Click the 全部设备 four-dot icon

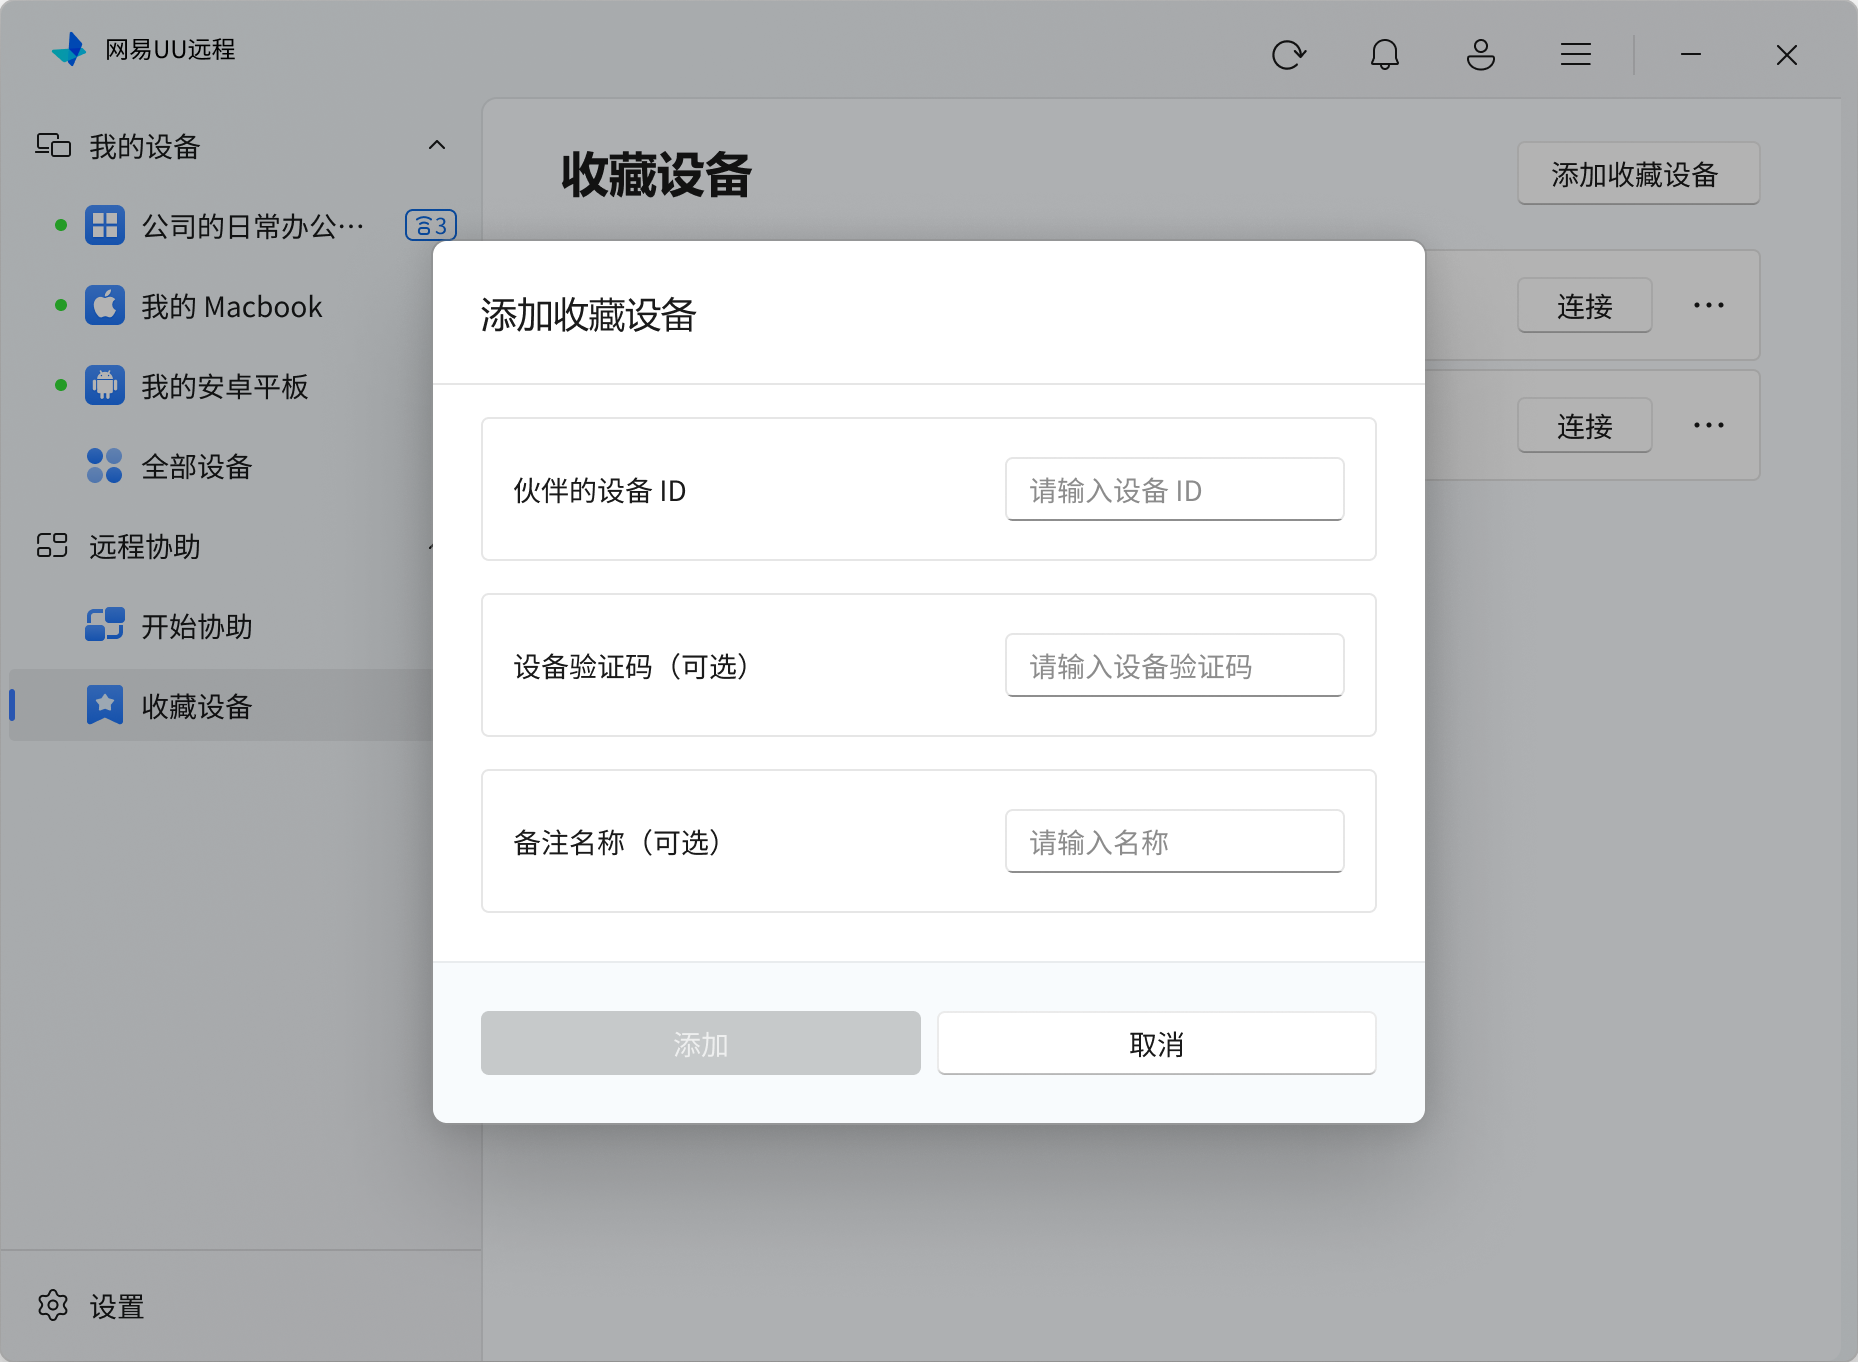[x=105, y=465]
